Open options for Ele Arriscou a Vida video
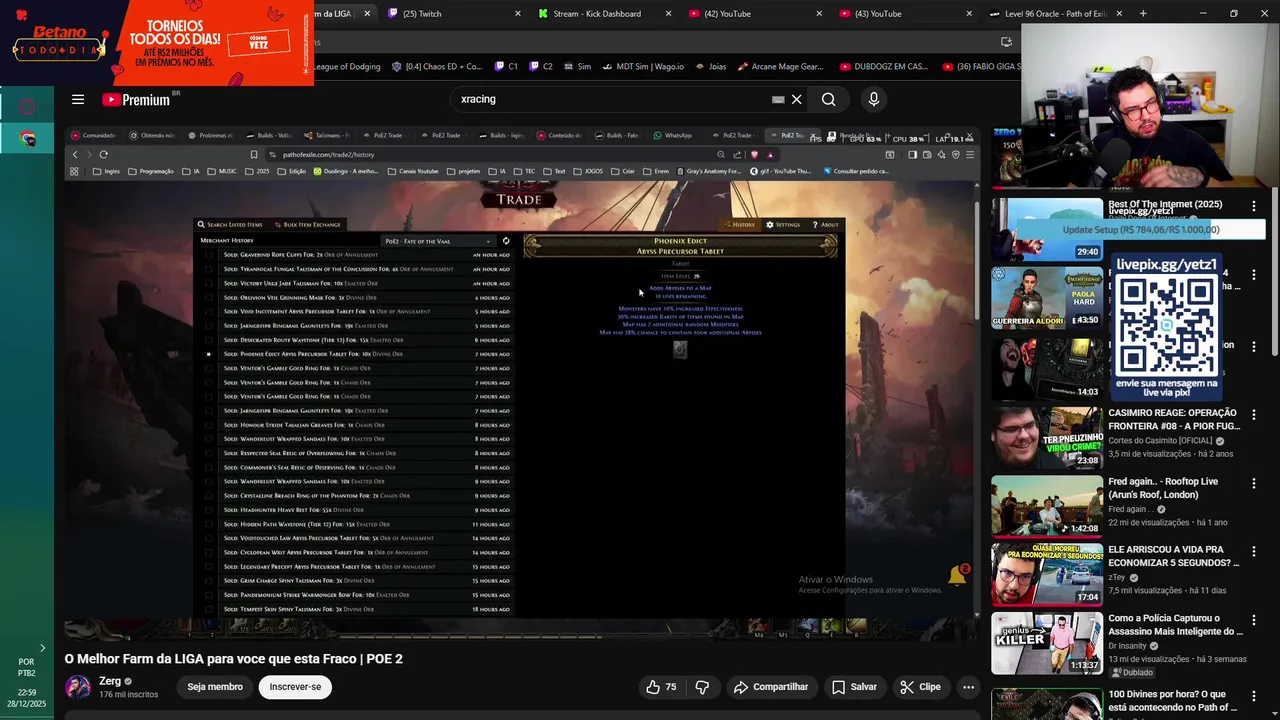Image resolution: width=1280 pixels, height=720 pixels. coord(1254,551)
